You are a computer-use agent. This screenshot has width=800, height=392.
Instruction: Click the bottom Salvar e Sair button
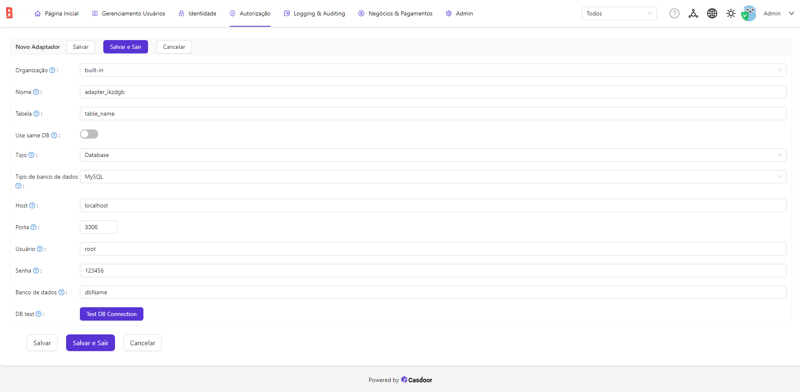tap(90, 343)
